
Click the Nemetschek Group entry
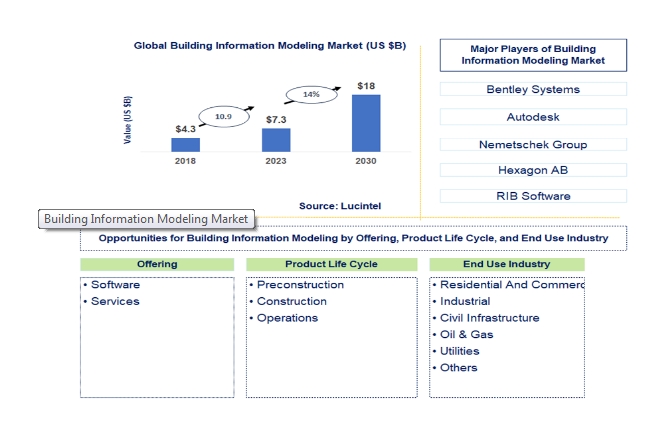tap(533, 144)
